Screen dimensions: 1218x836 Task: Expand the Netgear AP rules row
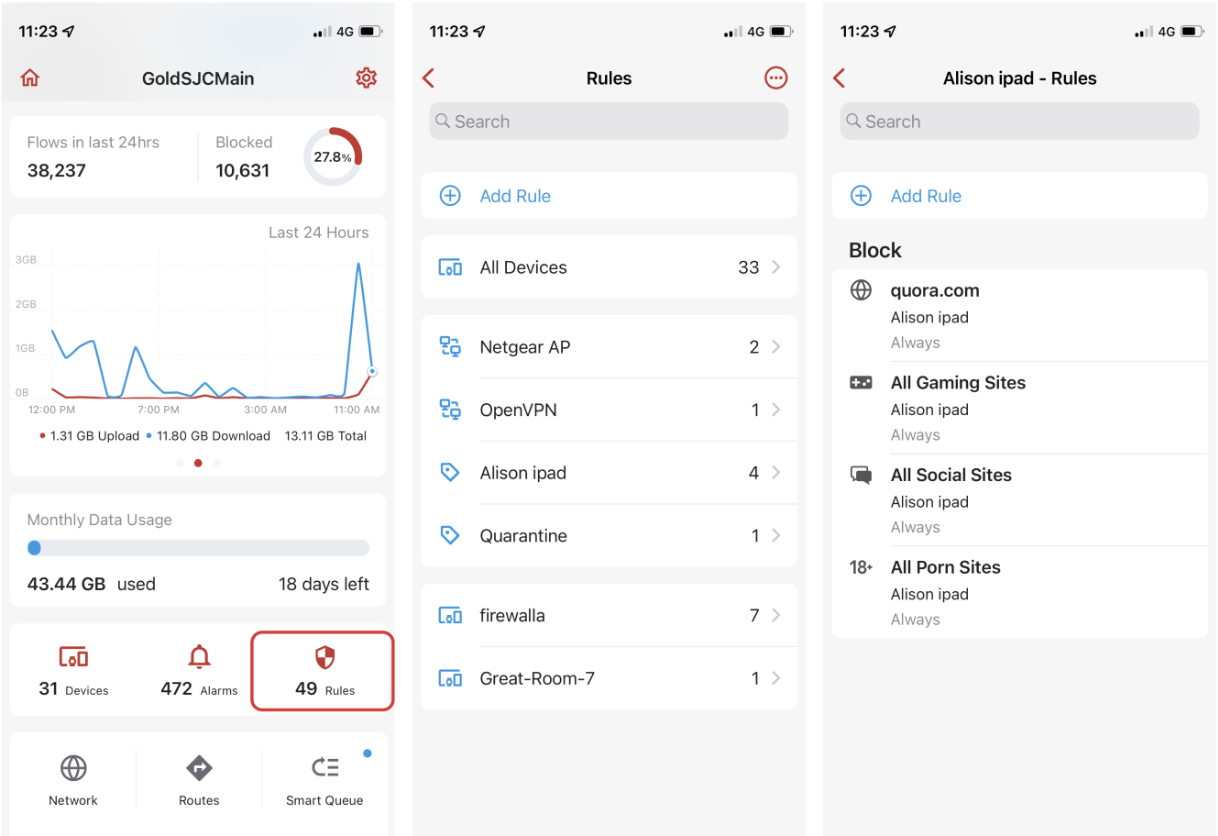click(x=609, y=347)
